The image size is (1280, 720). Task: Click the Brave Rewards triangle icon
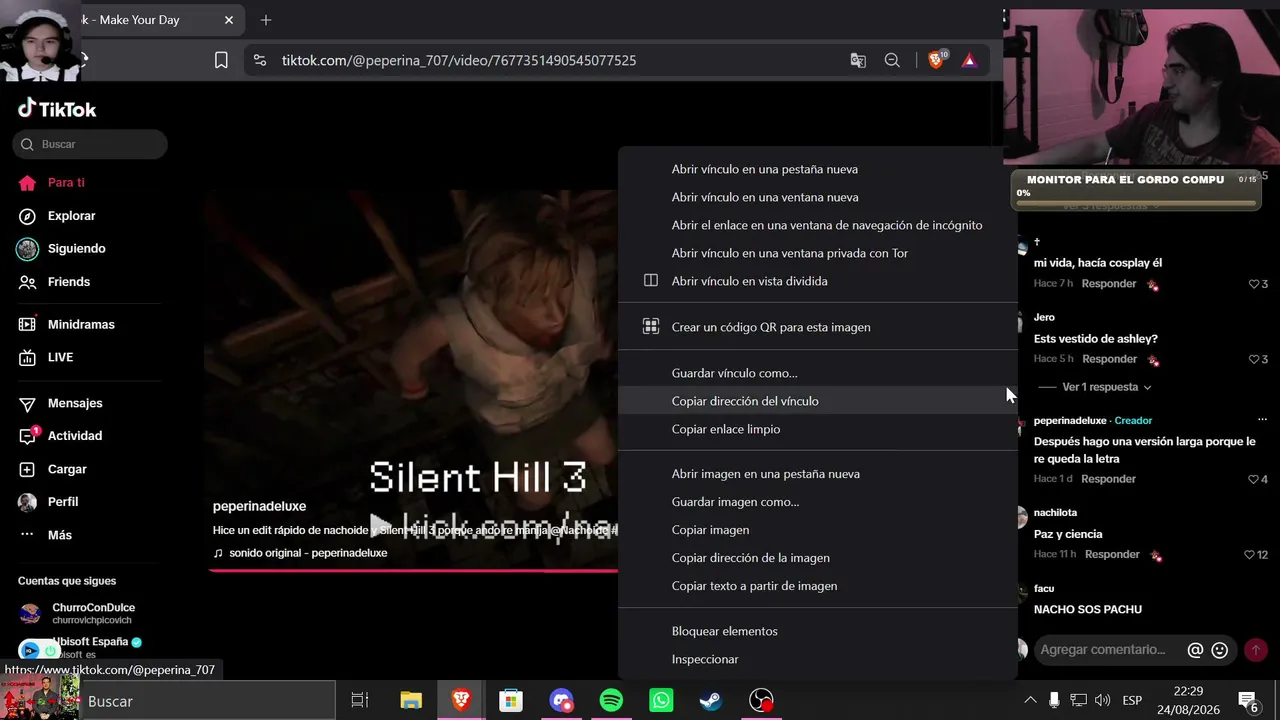tap(969, 60)
